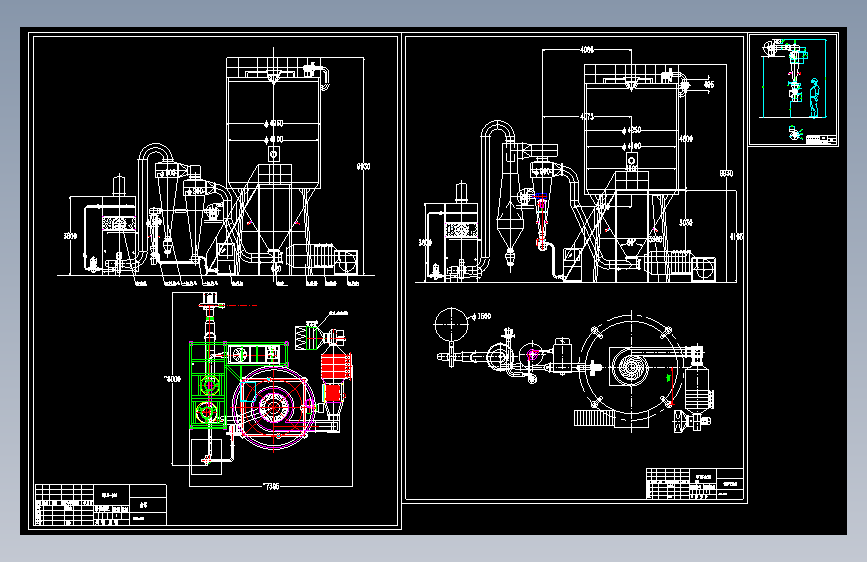Select the φ1600 circle in right plan view
867x562 pixels.
click(x=451, y=324)
